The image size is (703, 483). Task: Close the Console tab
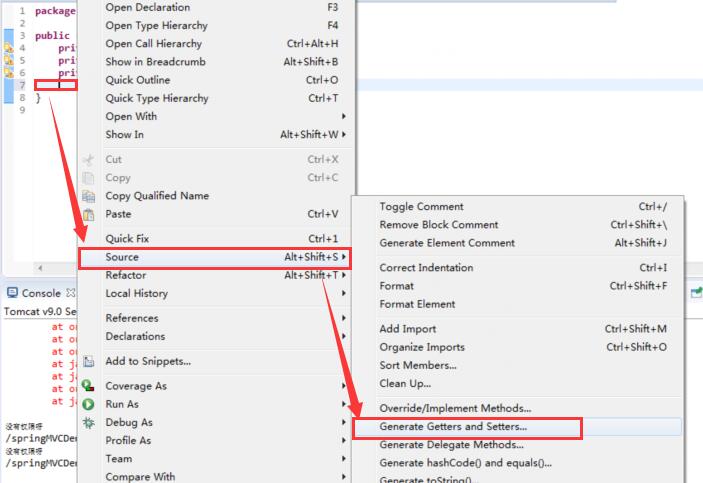(70, 293)
